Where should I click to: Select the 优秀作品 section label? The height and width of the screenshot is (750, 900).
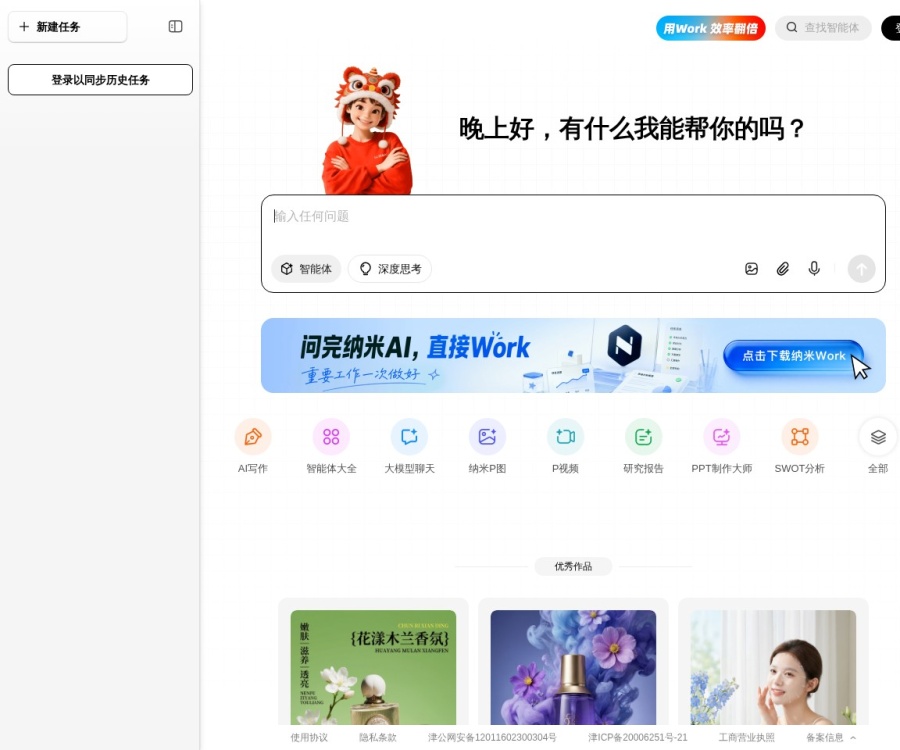(x=573, y=566)
